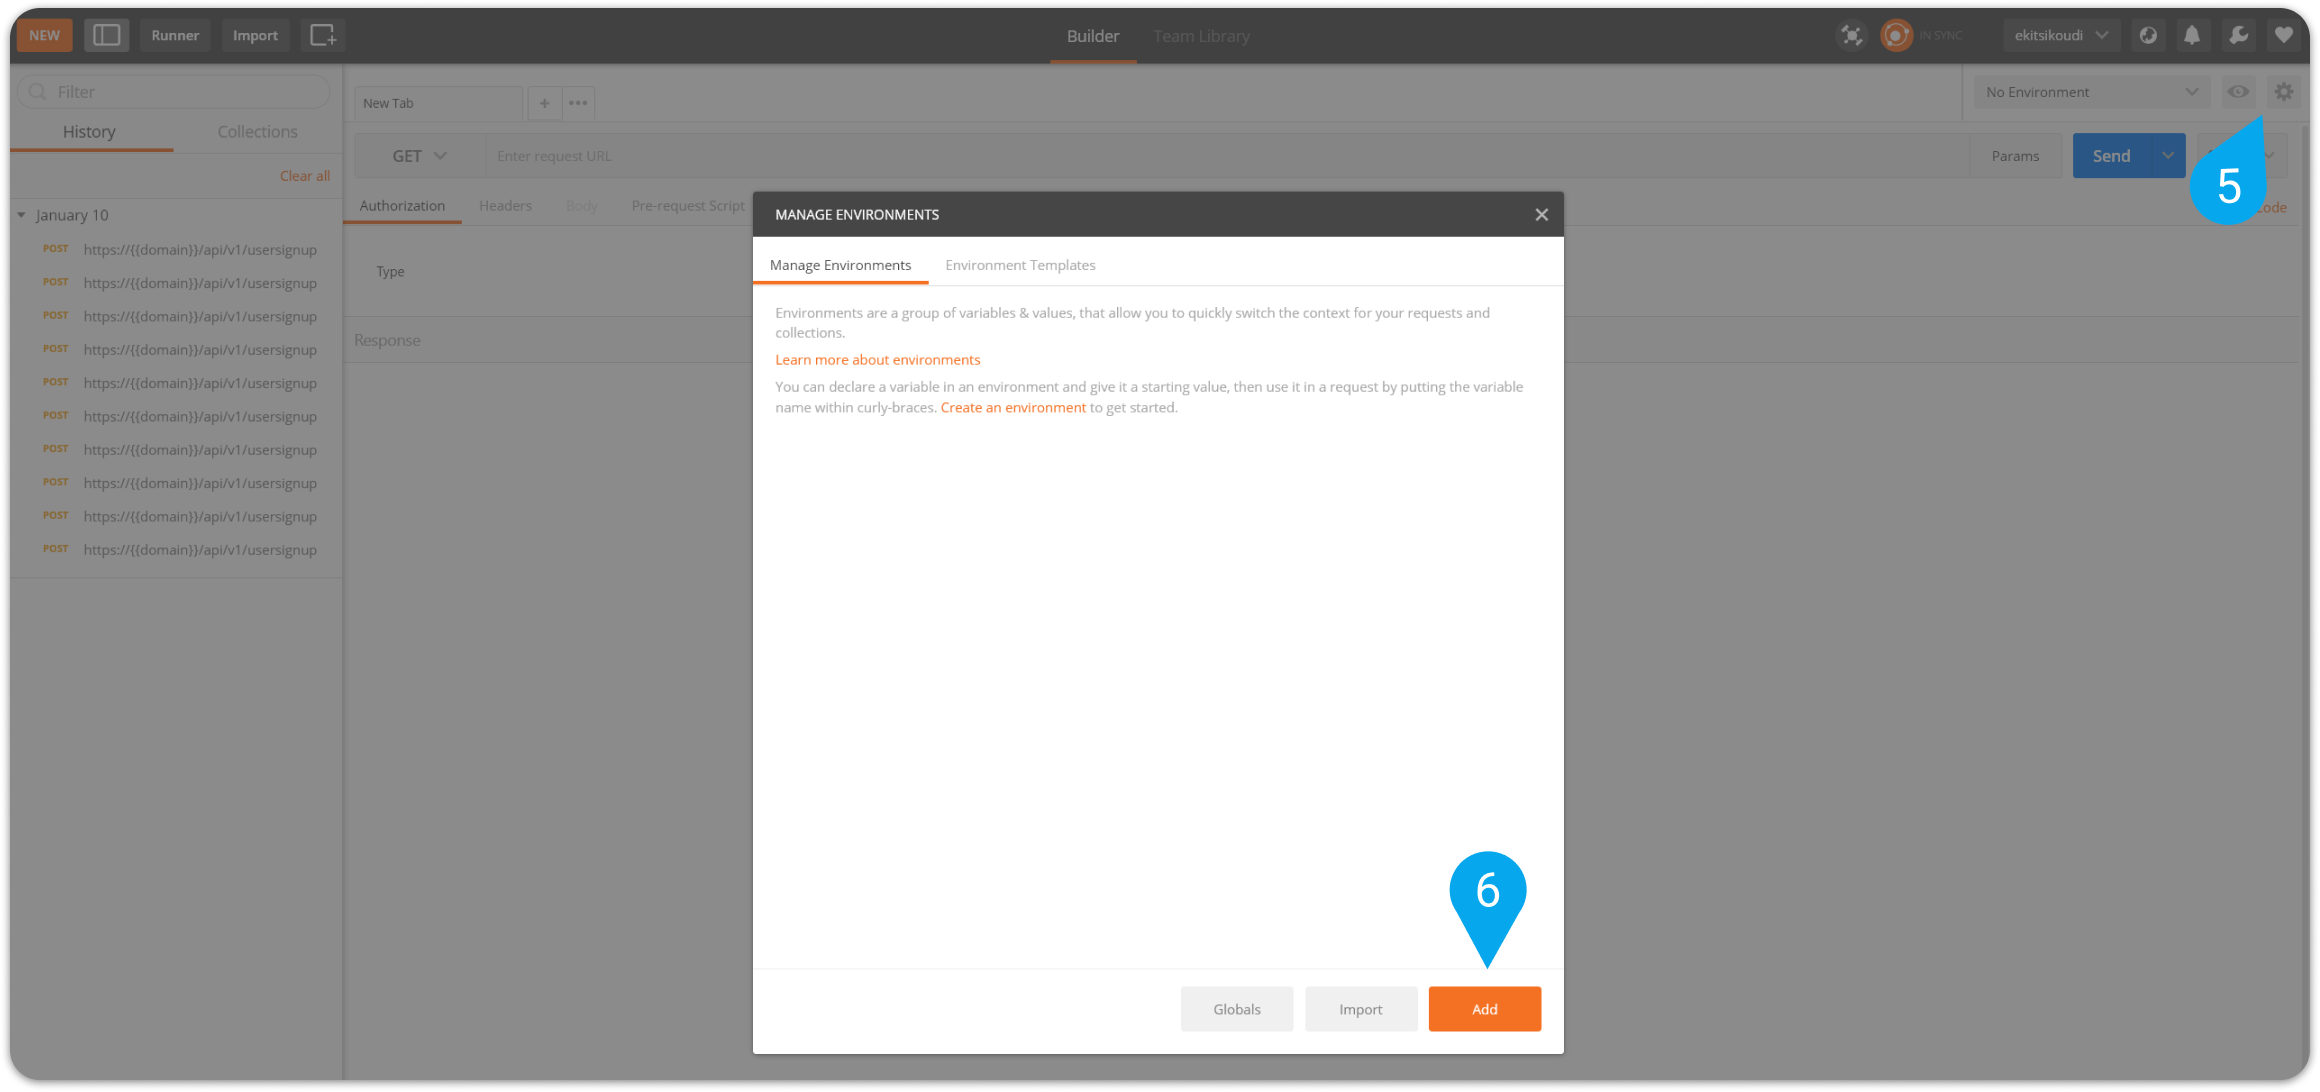Open the No Environment dropdown
Image resolution: width=2320 pixels, height=1092 pixels.
click(x=2091, y=92)
